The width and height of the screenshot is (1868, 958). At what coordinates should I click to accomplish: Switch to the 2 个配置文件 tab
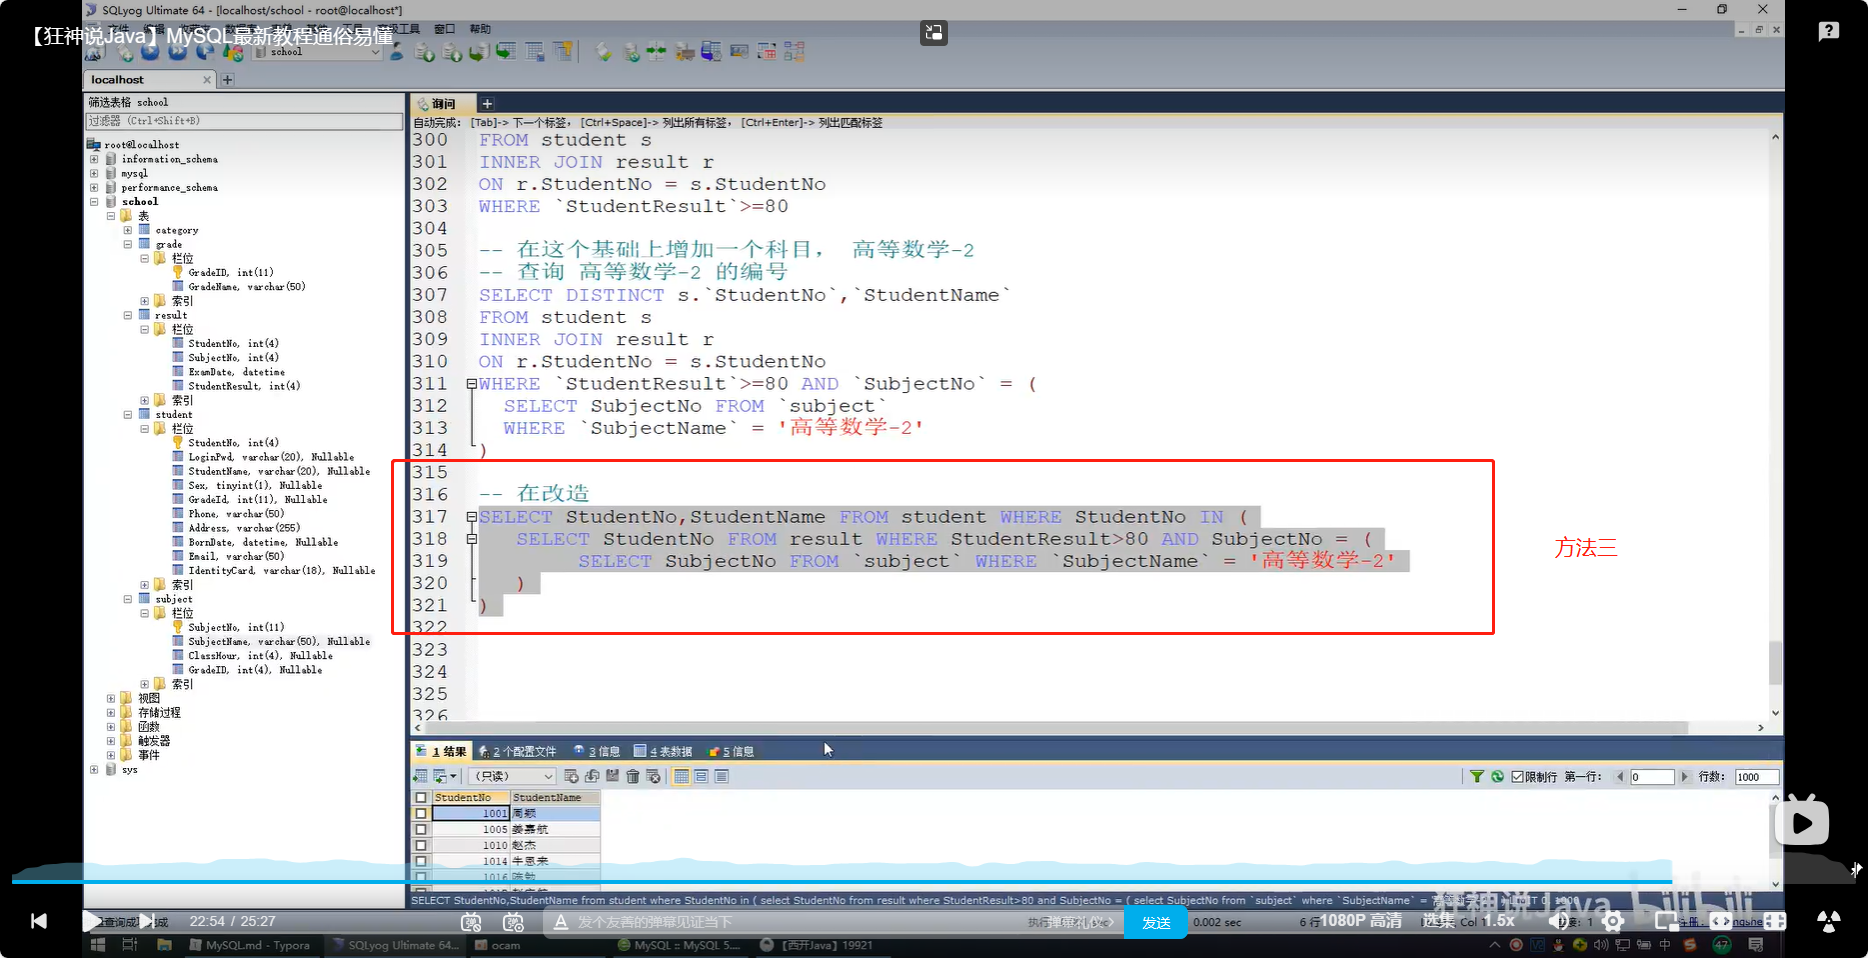pos(517,751)
